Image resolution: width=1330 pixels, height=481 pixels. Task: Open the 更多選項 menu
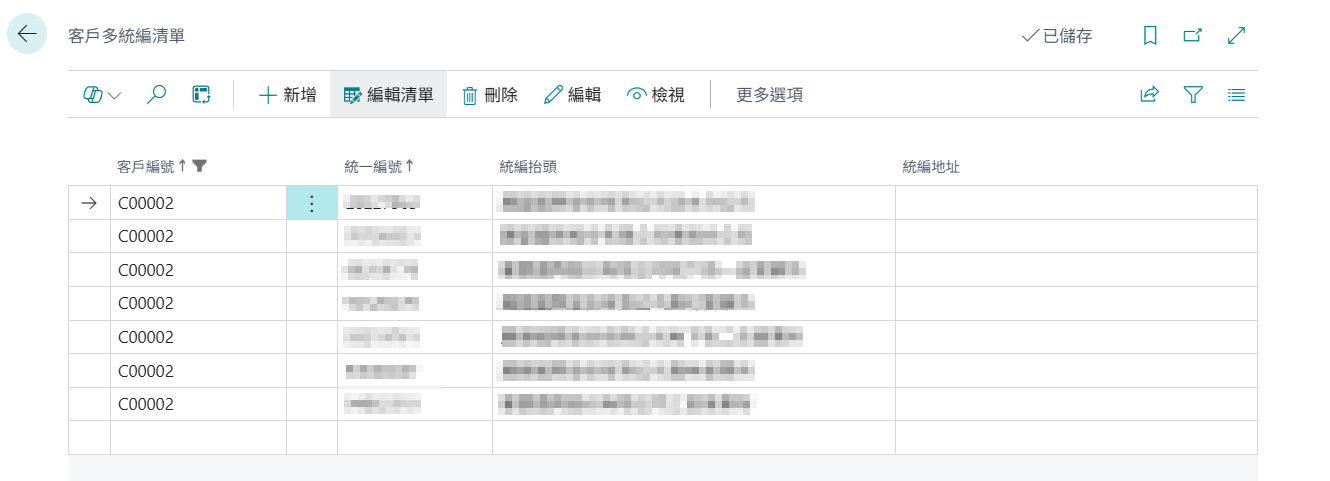point(770,95)
